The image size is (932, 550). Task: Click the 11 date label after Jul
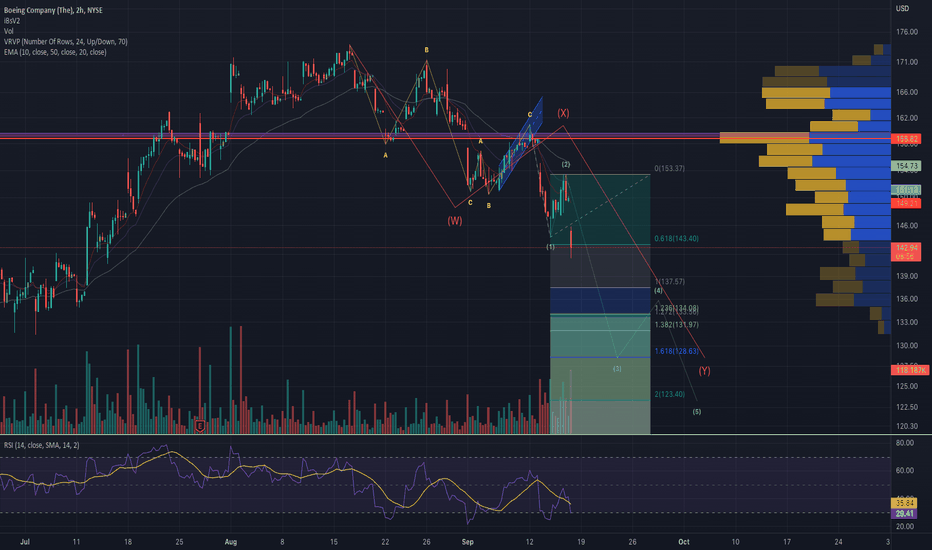coord(76,542)
